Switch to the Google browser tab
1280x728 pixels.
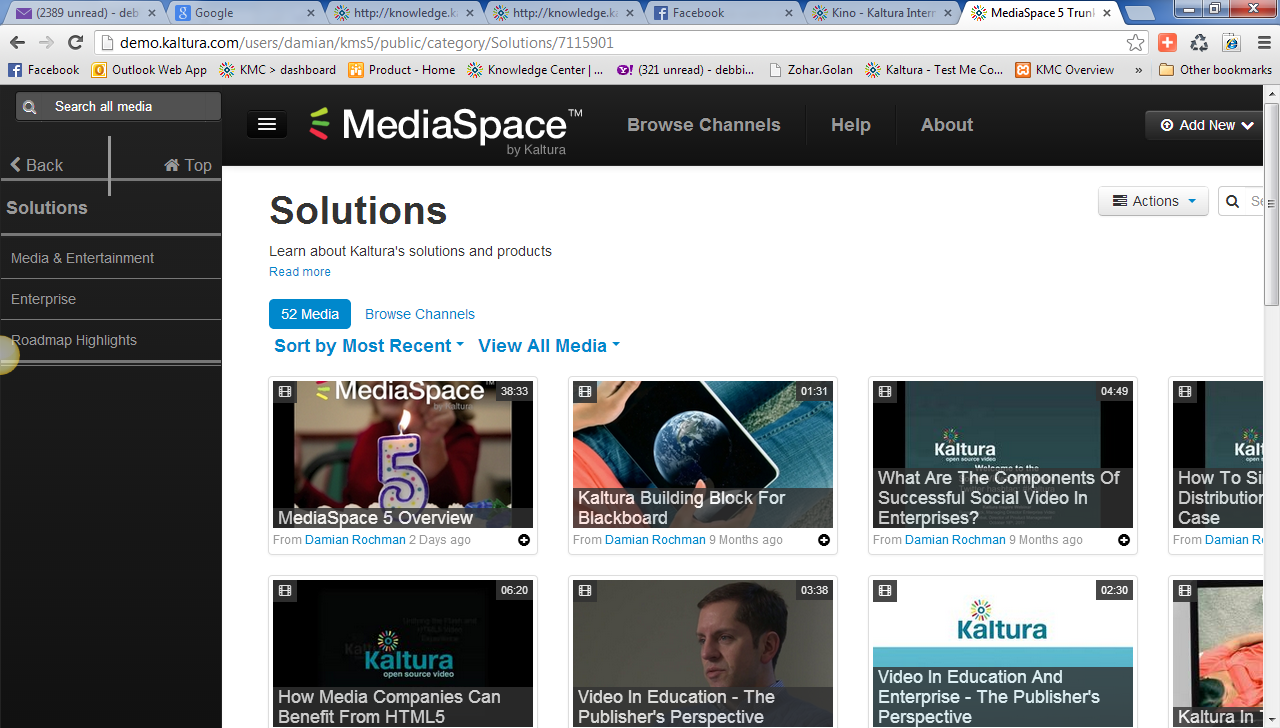pyautogui.click(x=245, y=13)
